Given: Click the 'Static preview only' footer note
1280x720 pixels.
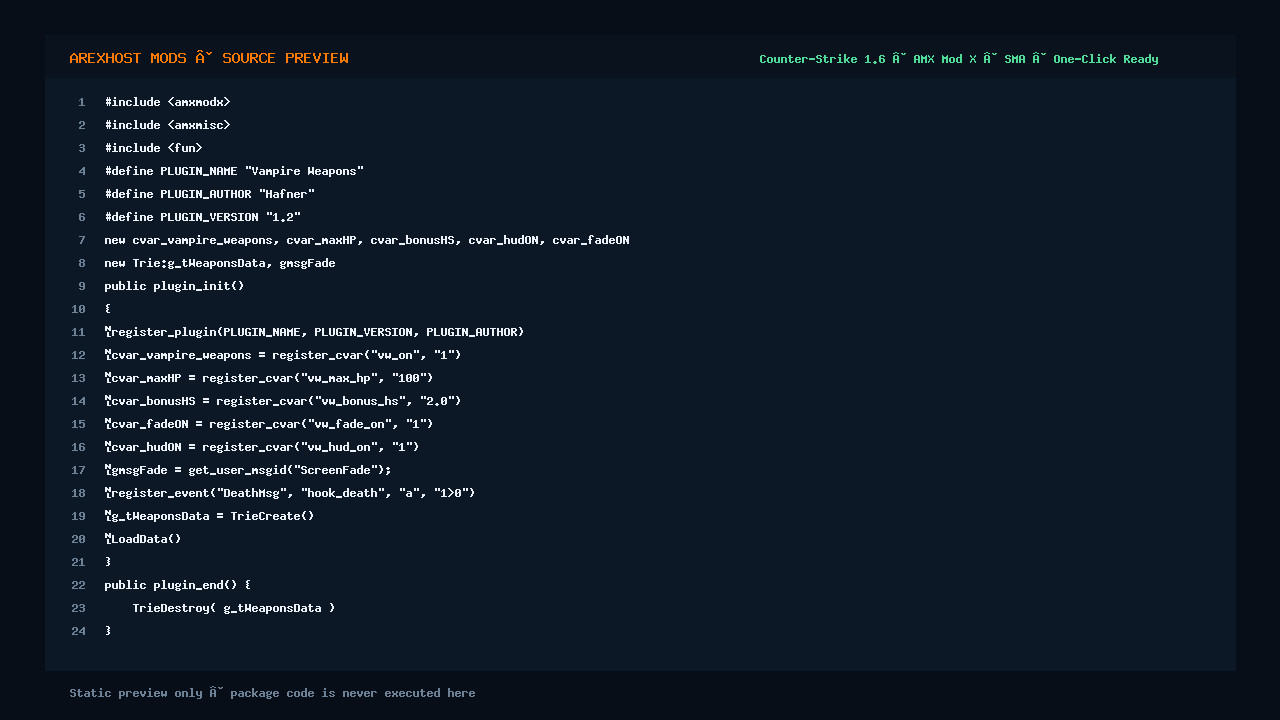Looking at the screenshot, I should (x=272, y=693).
